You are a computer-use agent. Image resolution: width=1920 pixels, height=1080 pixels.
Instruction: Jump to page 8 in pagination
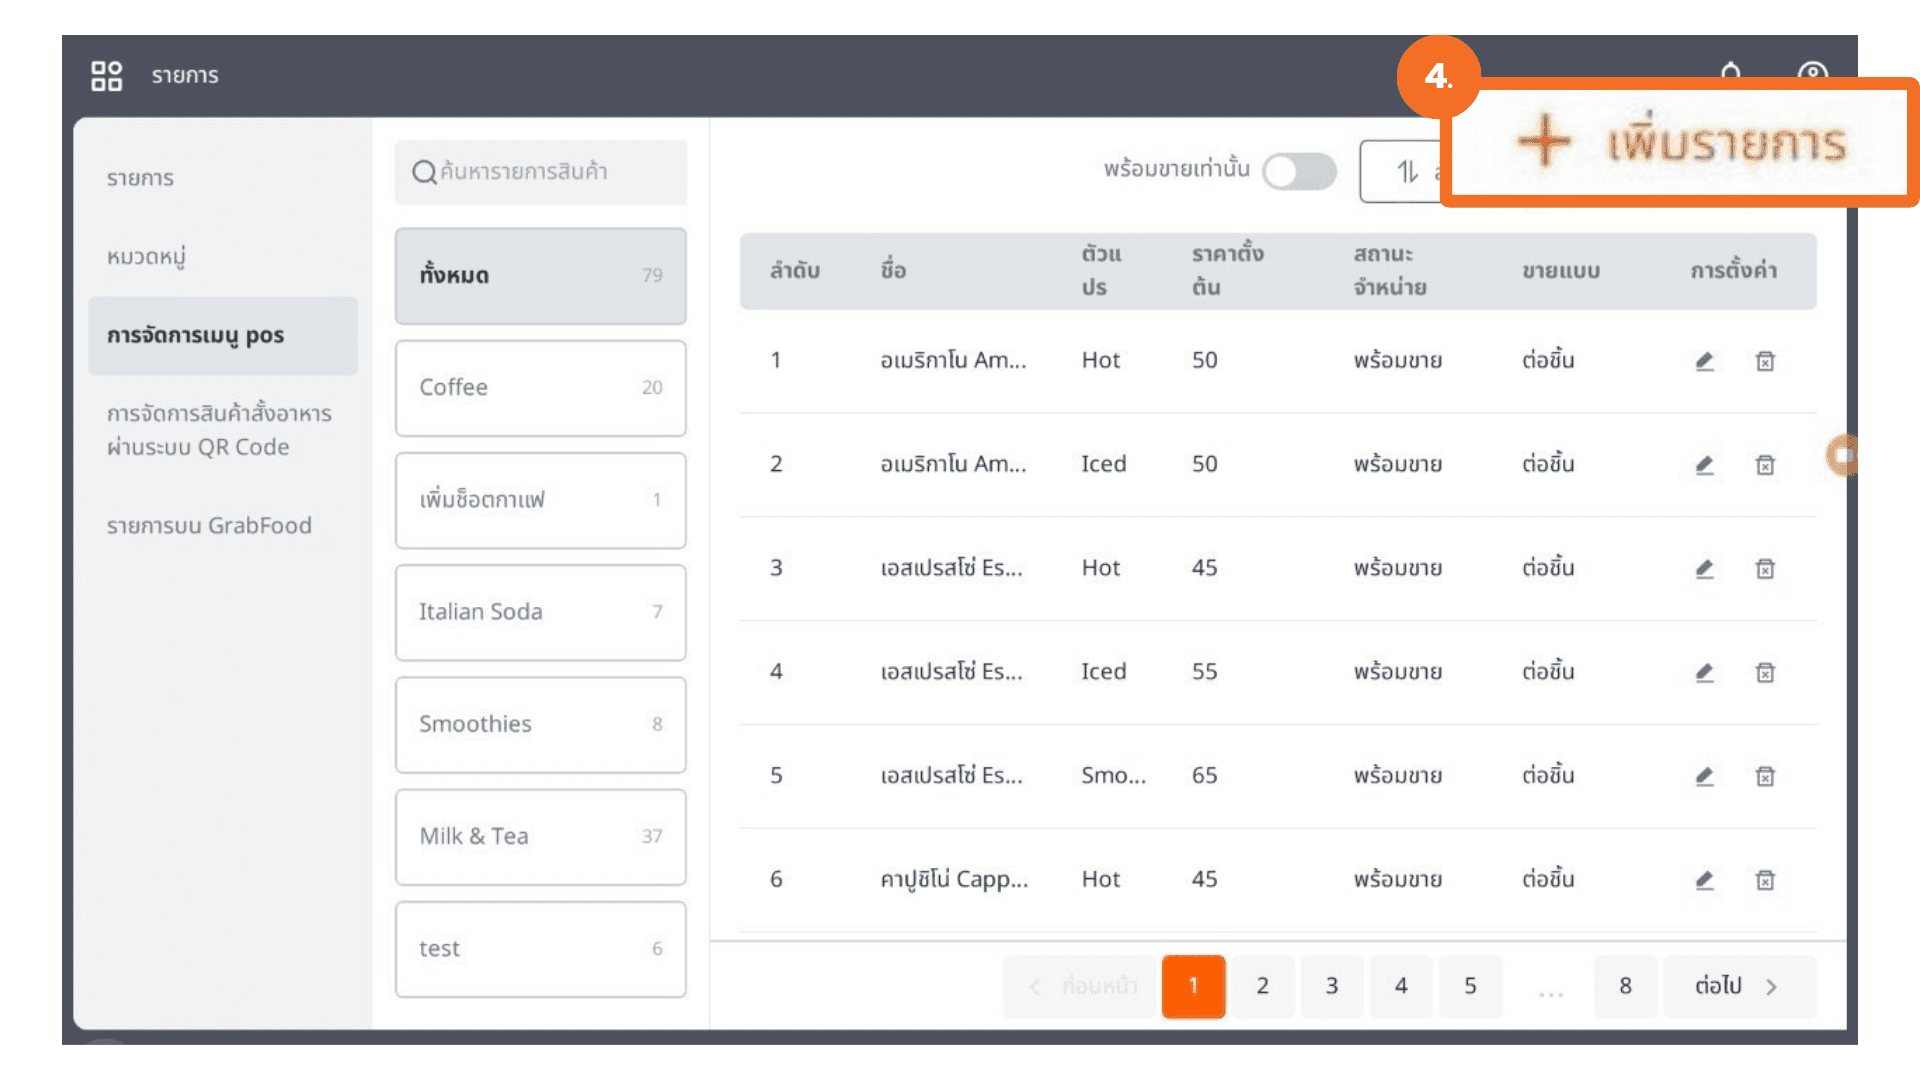(x=1625, y=986)
